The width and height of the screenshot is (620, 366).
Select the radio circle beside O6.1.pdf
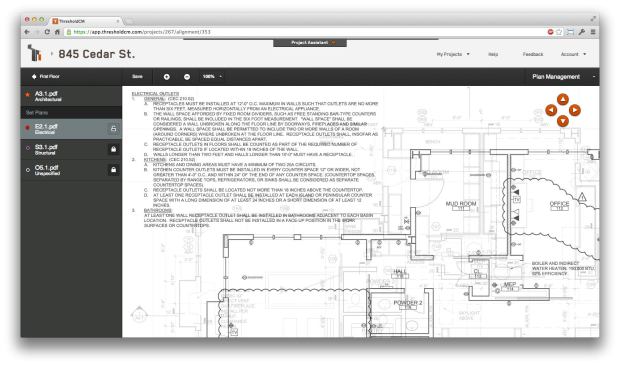point(28,170)
